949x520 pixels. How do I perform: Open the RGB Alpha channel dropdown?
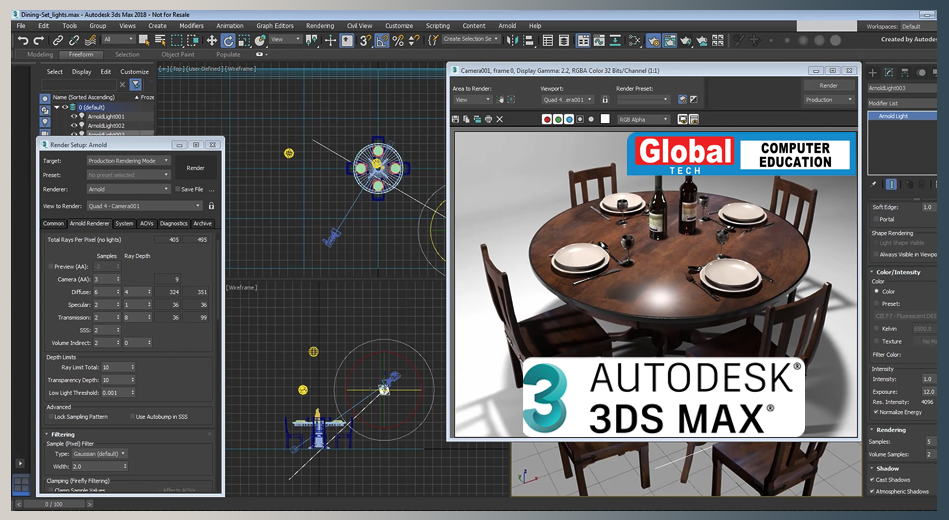[x=642, y=119]
